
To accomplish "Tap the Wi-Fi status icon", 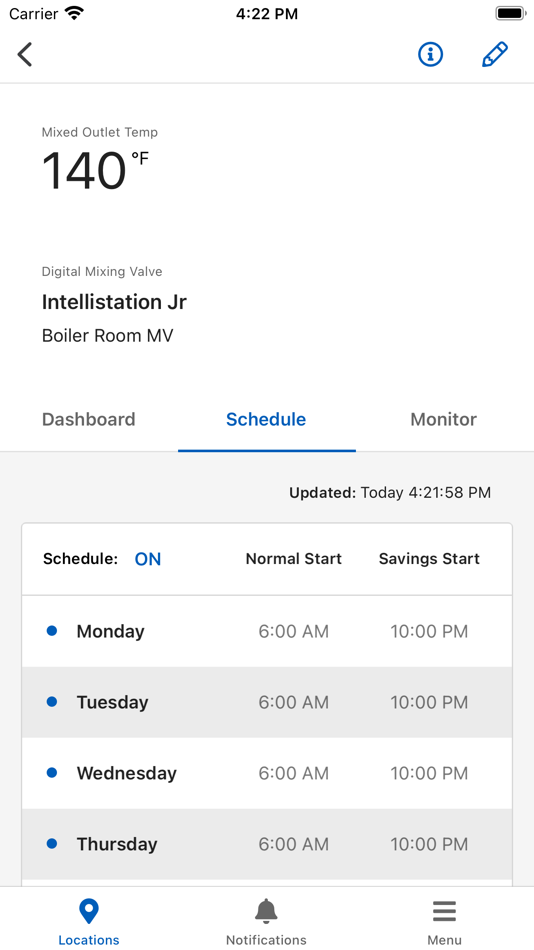I will pos(75,13).
